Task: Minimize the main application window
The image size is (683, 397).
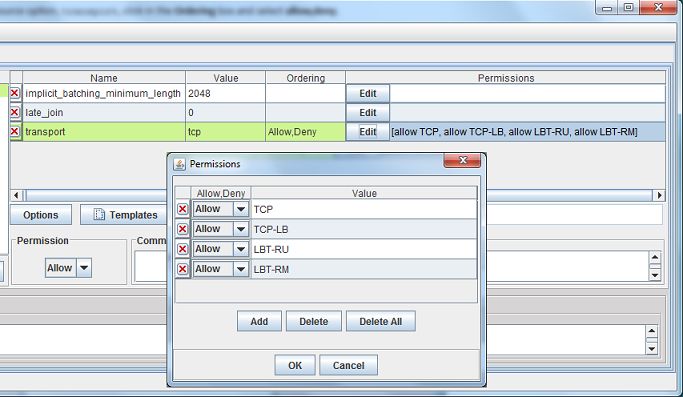Action: (607, 7)
